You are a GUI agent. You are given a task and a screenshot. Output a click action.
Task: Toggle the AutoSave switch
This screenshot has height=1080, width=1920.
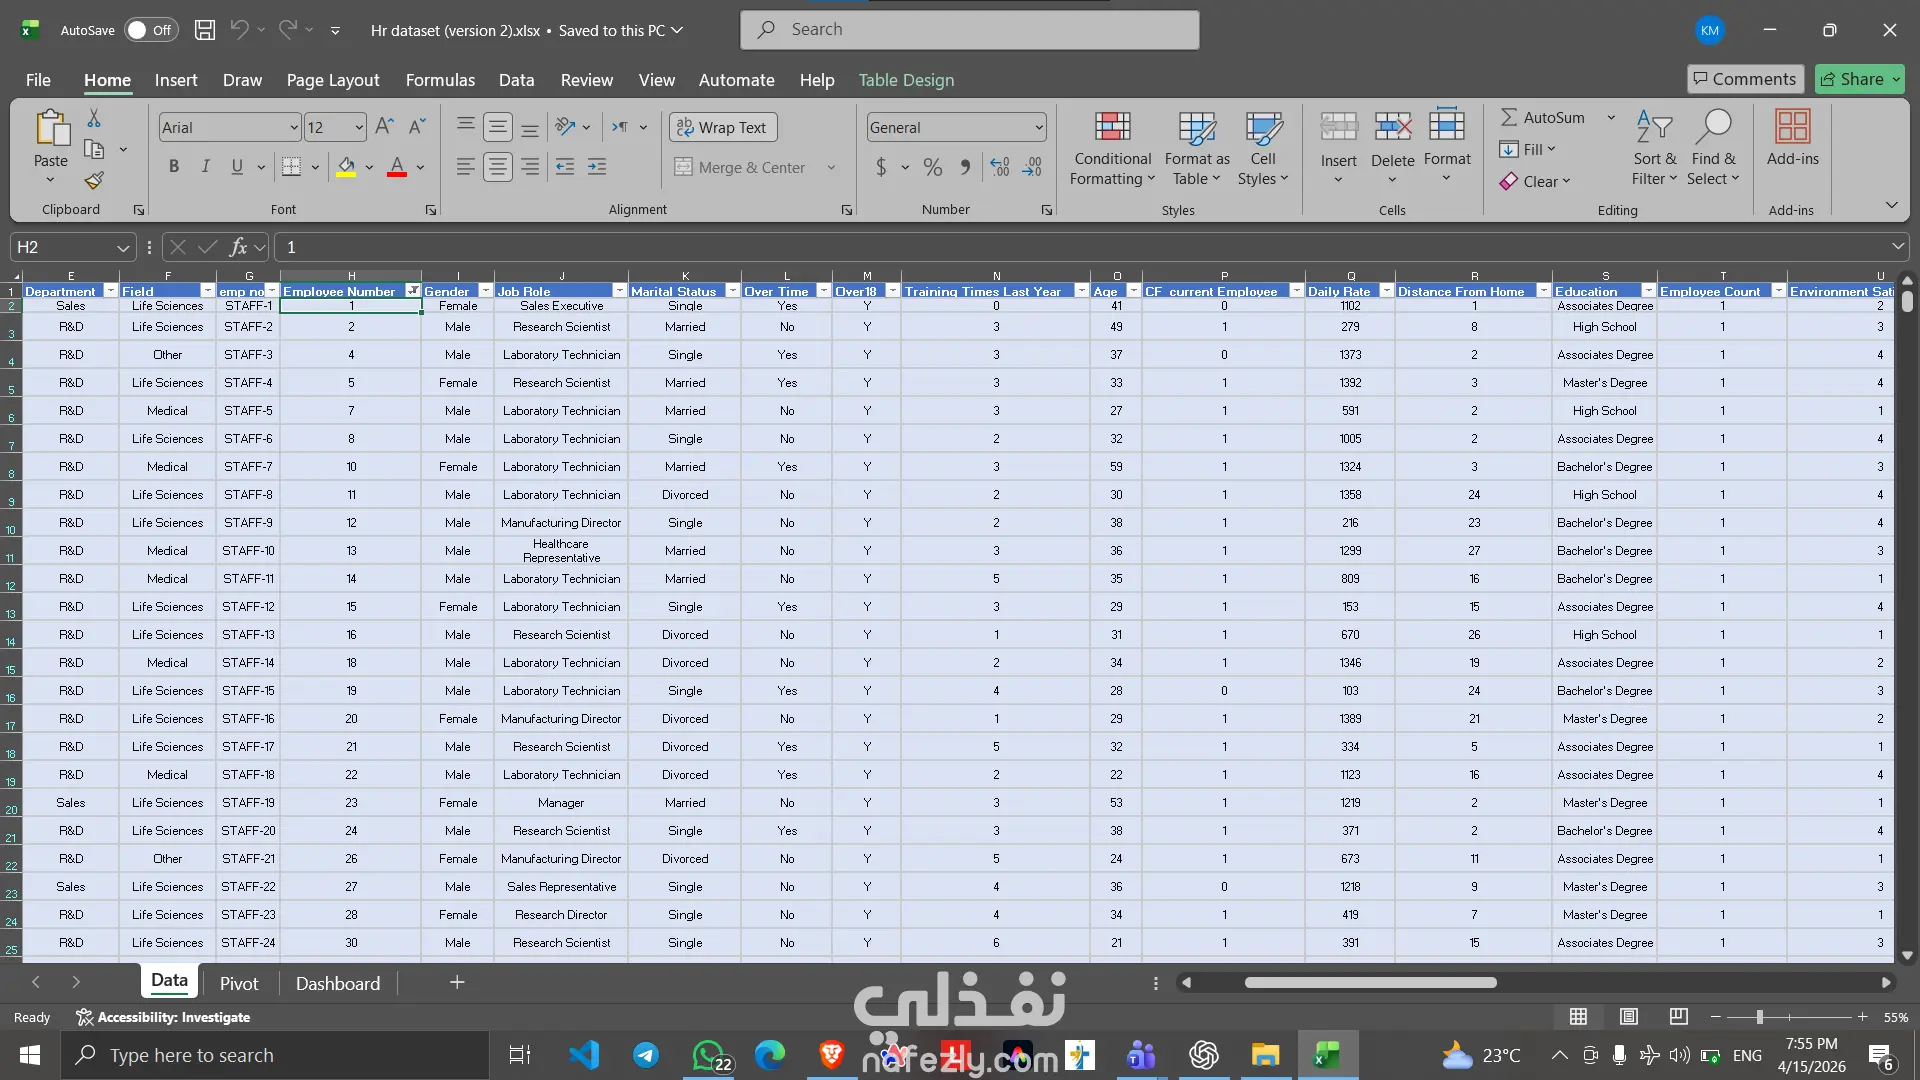click(x=150, y=30)
